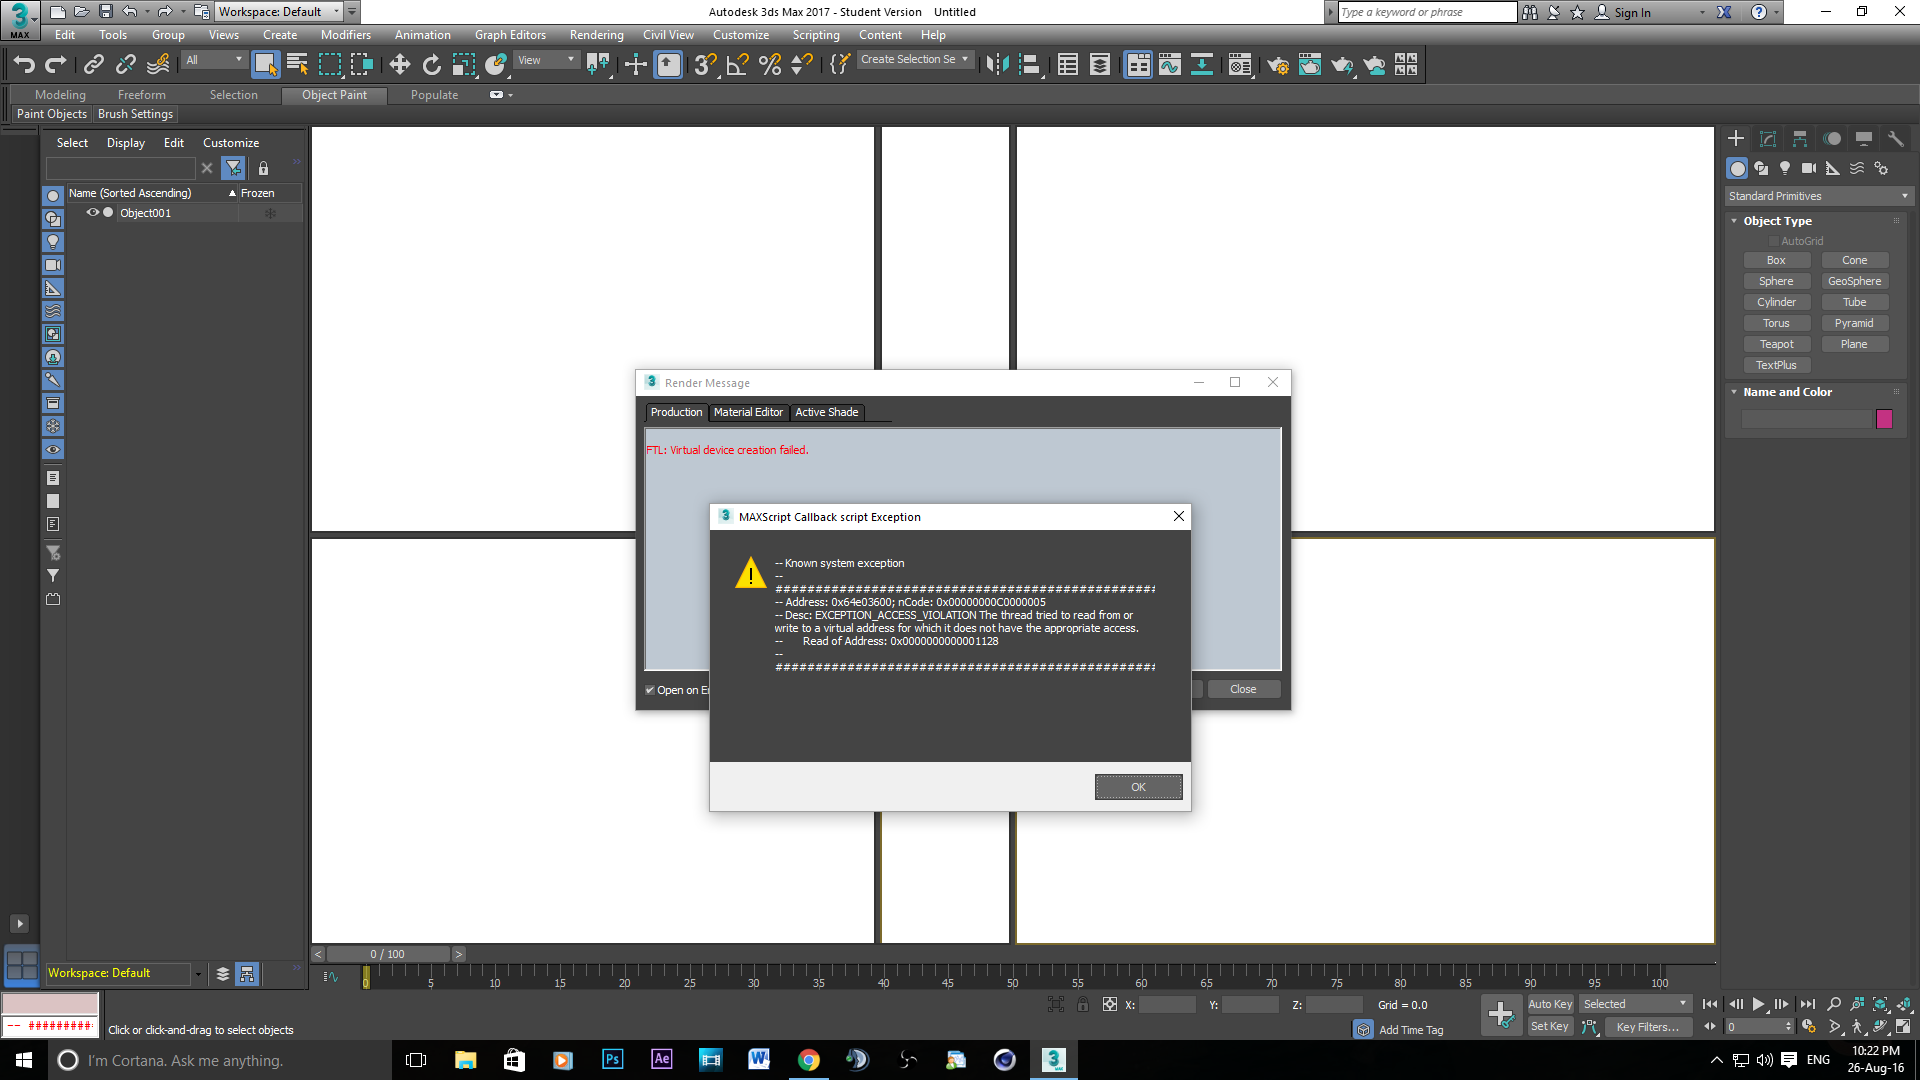Switch to Active Shade tab in Render Message
This screenshot has height=1080, width=1920.
click(826, 412)
